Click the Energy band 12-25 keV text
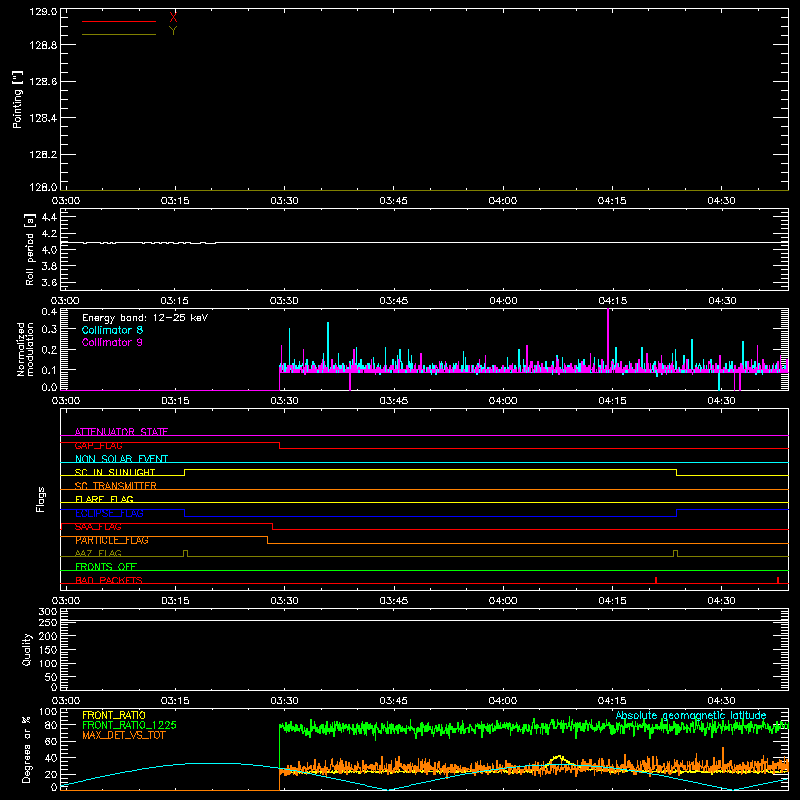 (x=145, y=318)
